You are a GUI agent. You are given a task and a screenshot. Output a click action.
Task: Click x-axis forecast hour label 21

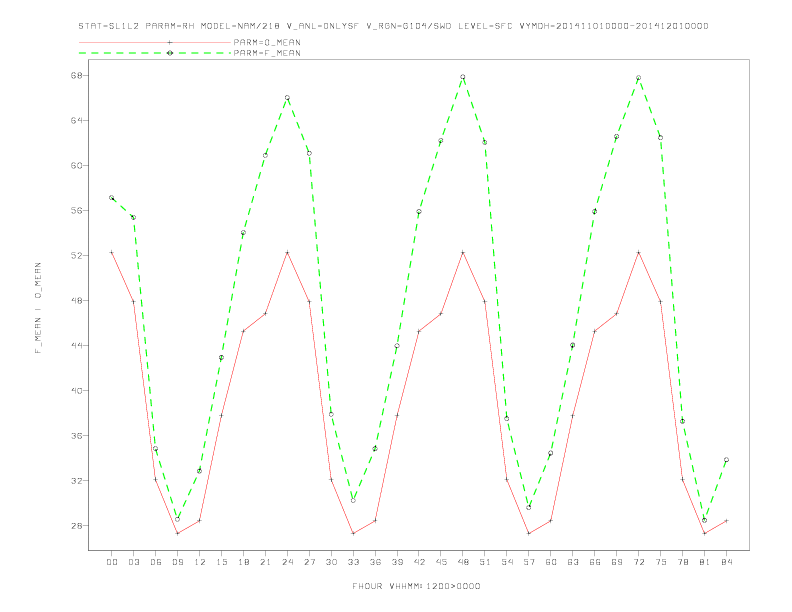pyautogui.click(x=265, y=562)
